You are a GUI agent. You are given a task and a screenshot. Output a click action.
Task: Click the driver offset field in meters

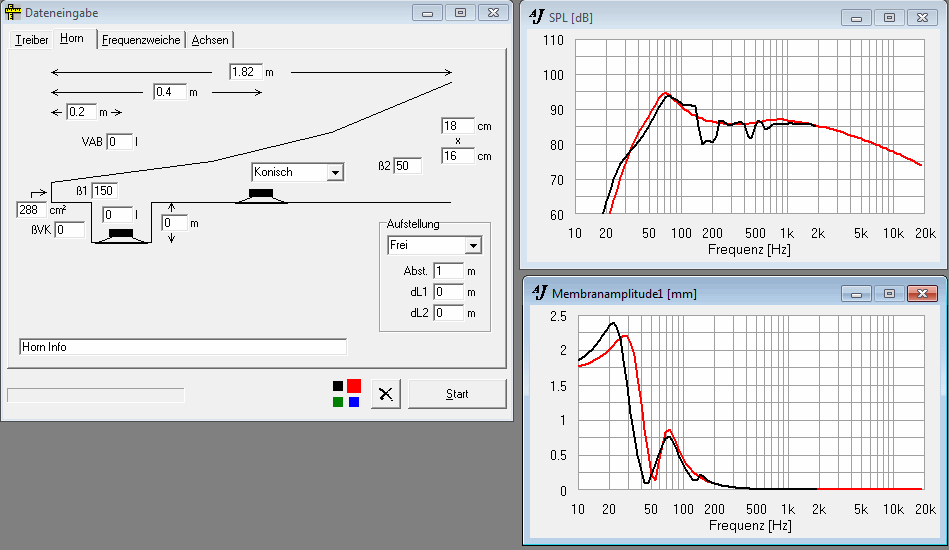pyautogui.click(x=175, y=223)
